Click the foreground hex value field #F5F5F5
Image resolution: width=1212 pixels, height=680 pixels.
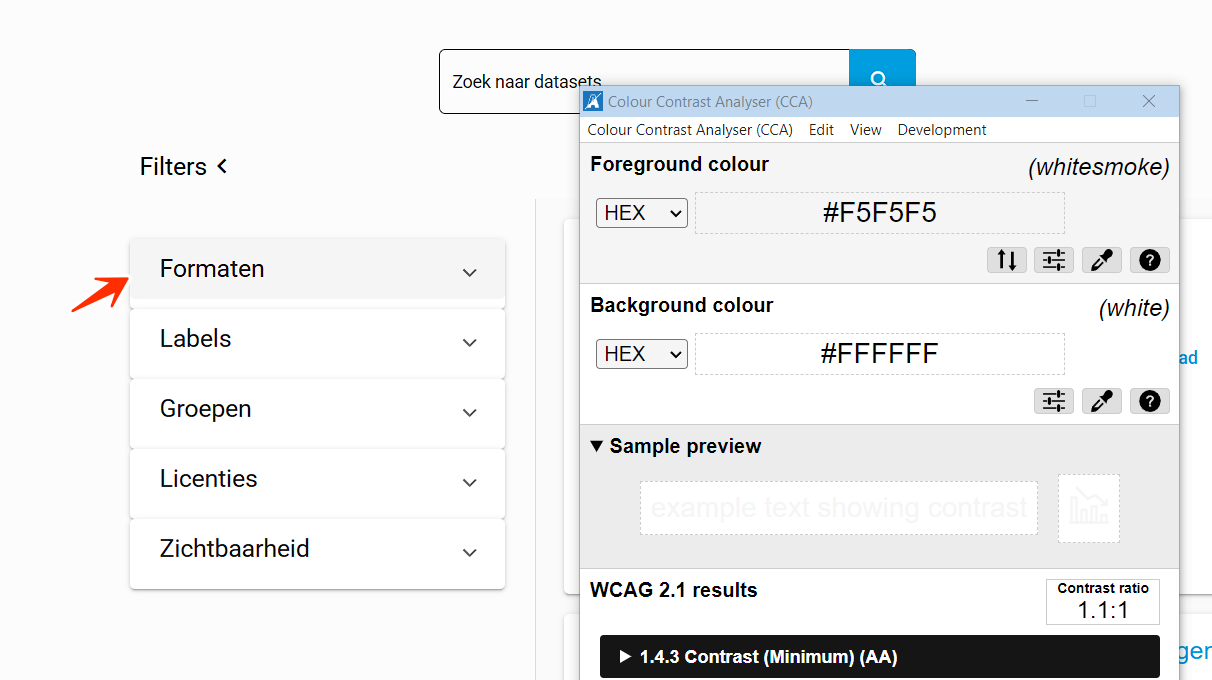pos(879,213)
